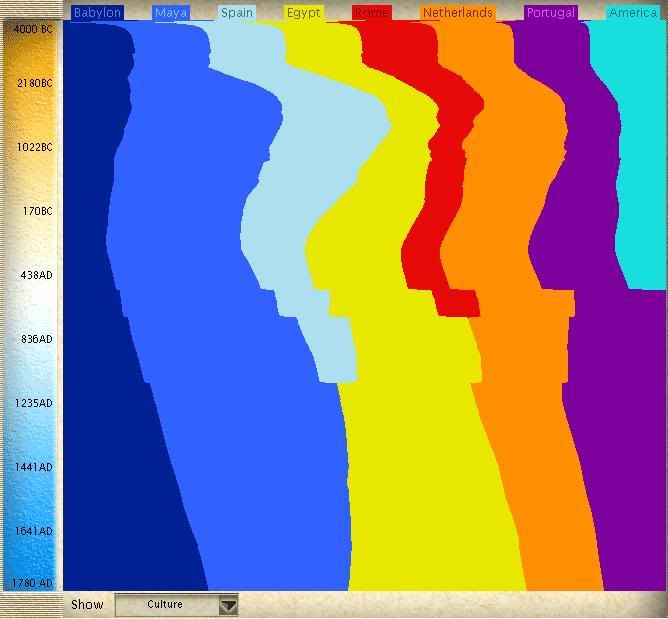Choose the Portugal legend label
This screenshot has width=668, height=619.
click(x=551, y=13)
